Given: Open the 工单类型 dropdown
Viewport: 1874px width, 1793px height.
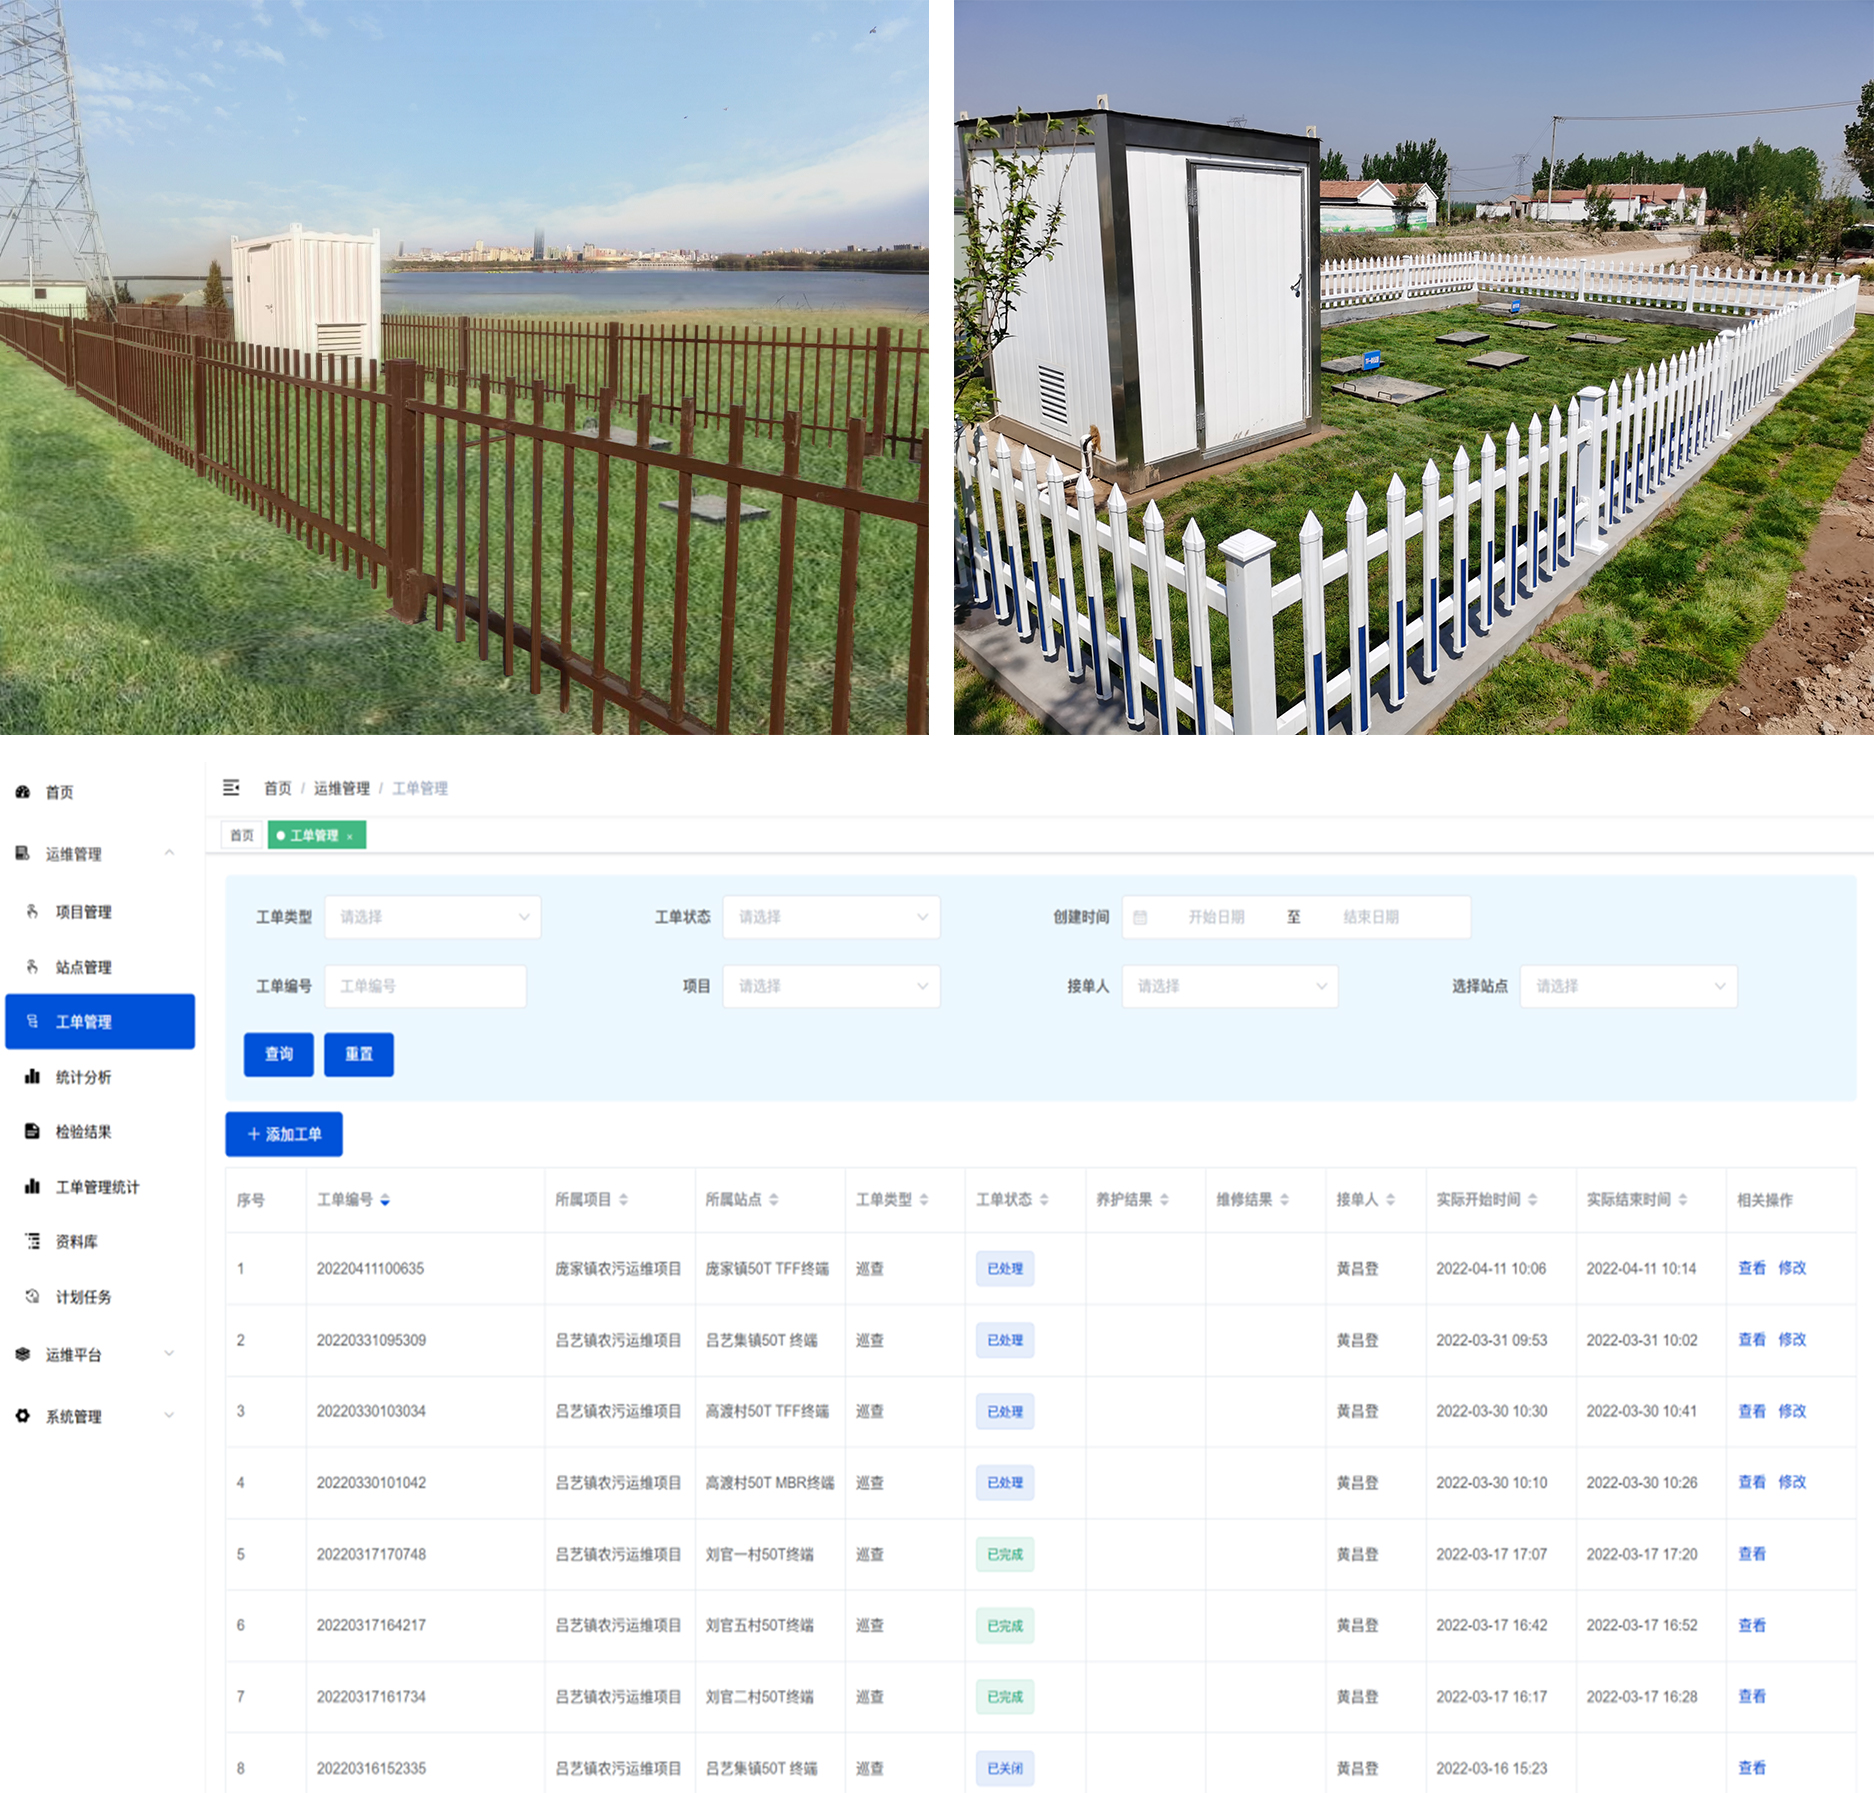Looking at the screenshot, I should click(x=432, y=917).
